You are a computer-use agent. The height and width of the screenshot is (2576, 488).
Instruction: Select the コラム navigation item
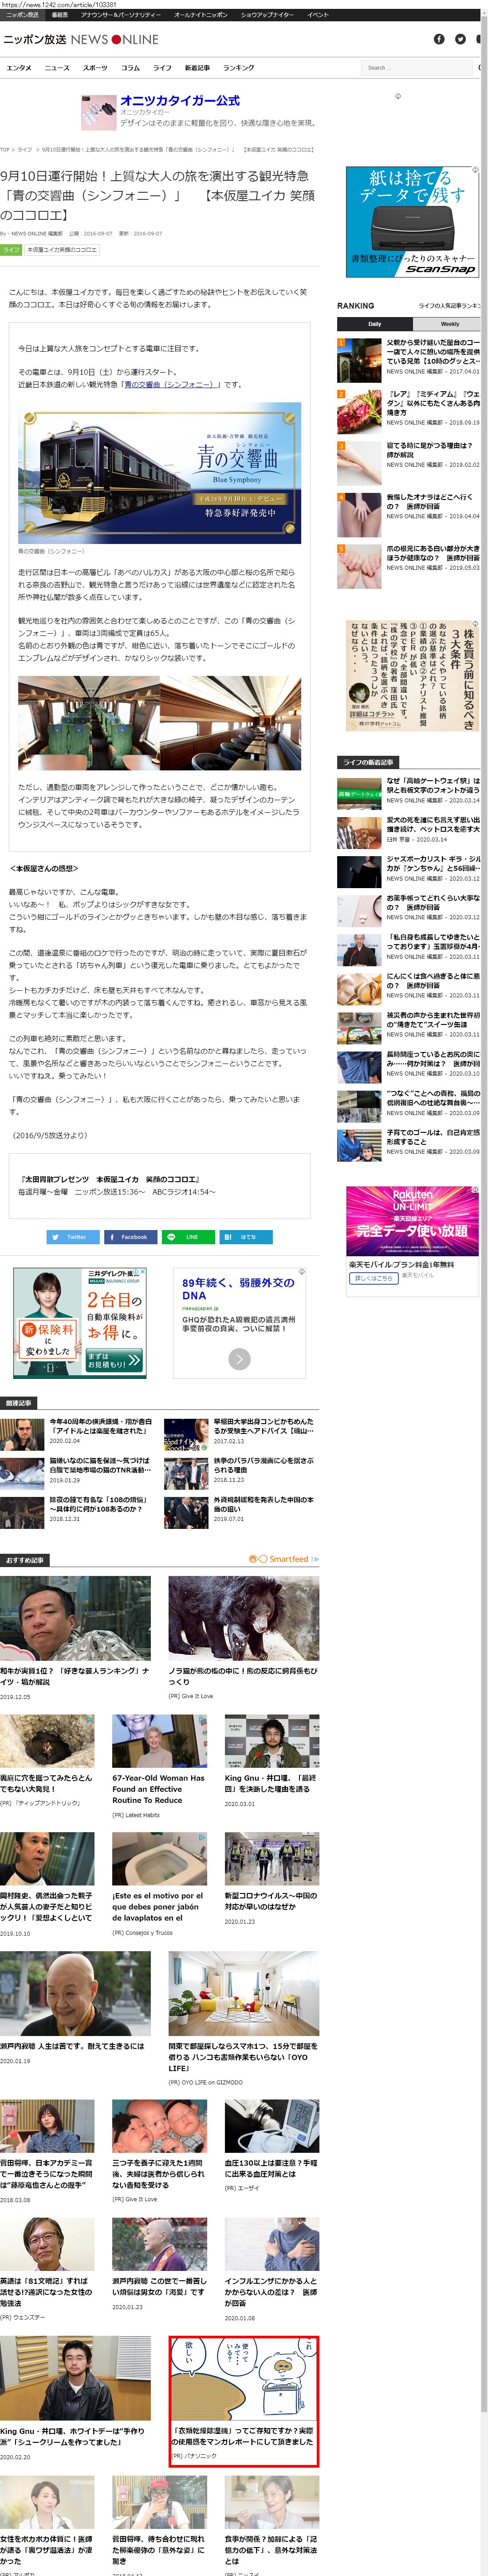[x=131, y=68]
